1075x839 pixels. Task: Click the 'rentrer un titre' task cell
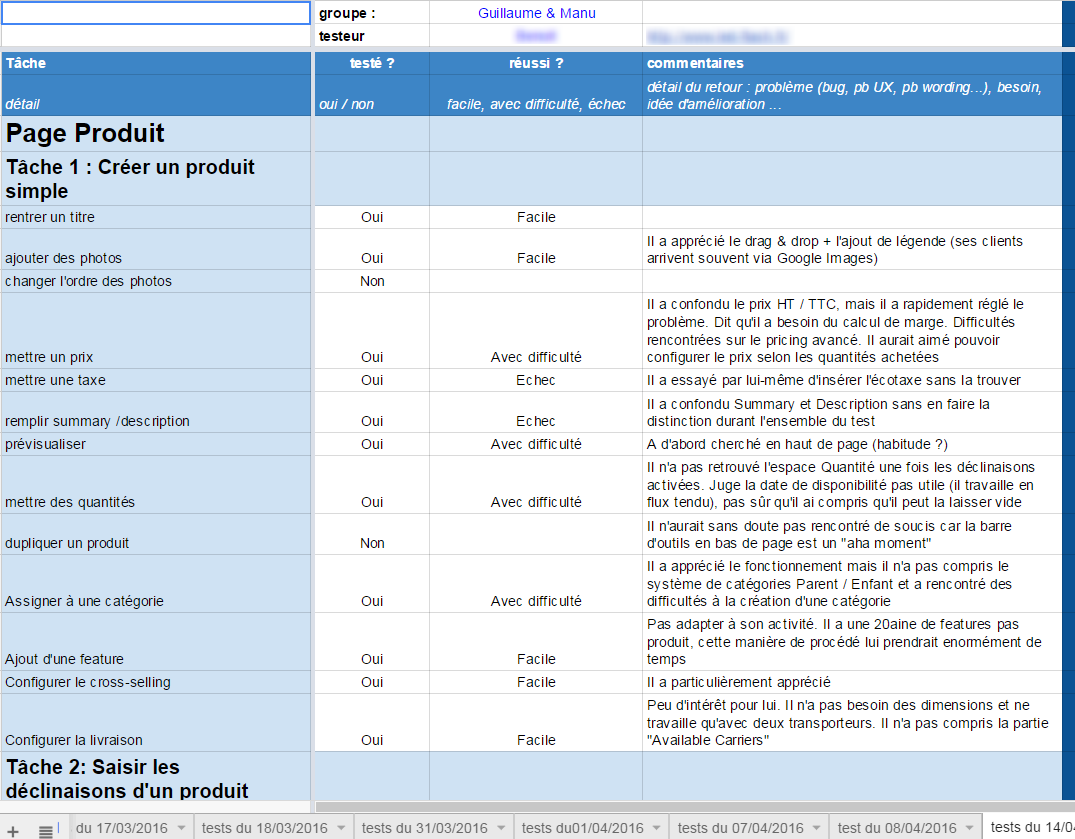click(x=156, y=217)
